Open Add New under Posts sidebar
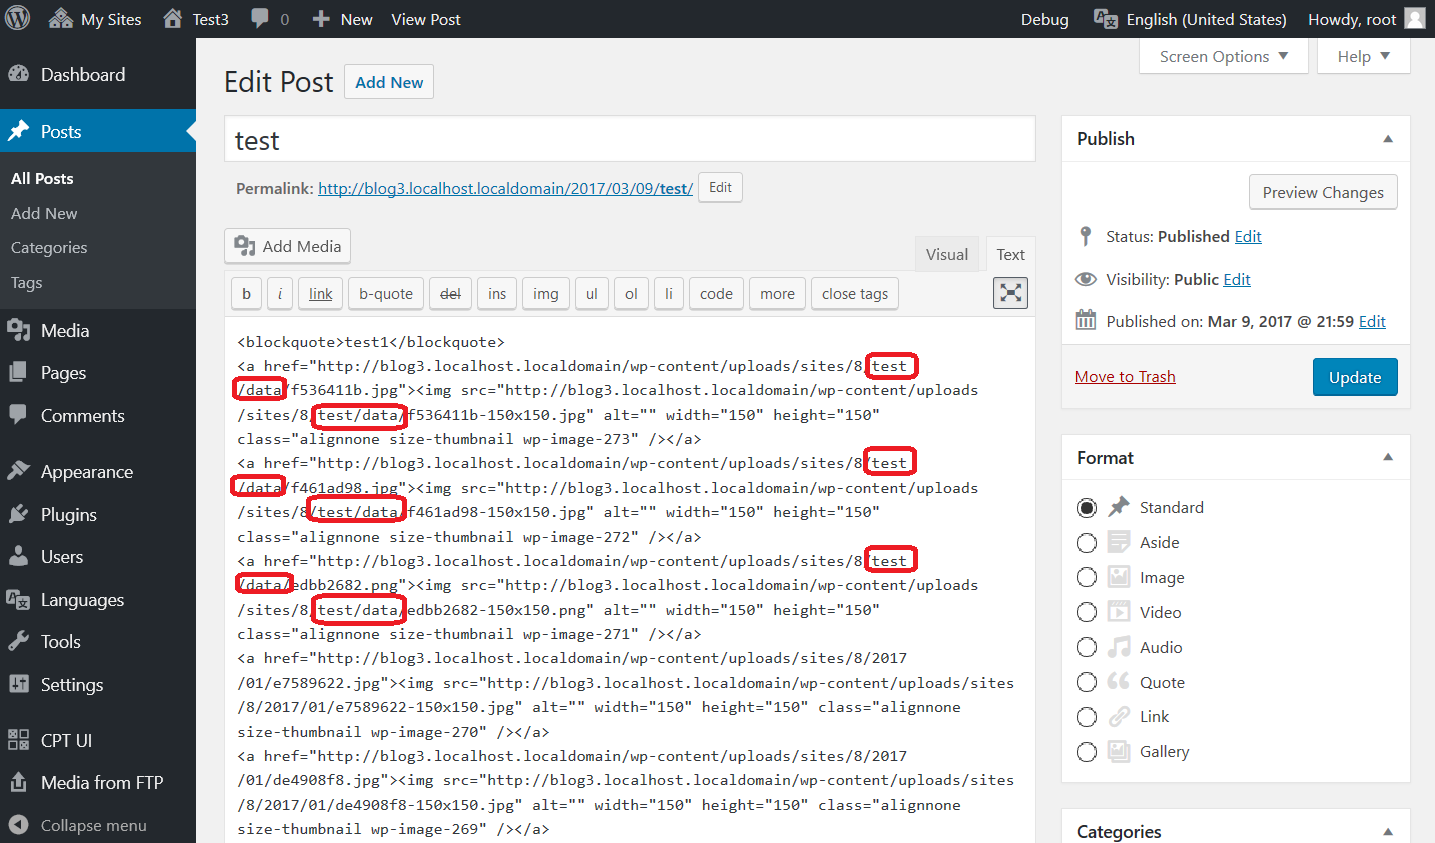The height and width of the screenshot is (843, 1435). click(x=44, y=213)
